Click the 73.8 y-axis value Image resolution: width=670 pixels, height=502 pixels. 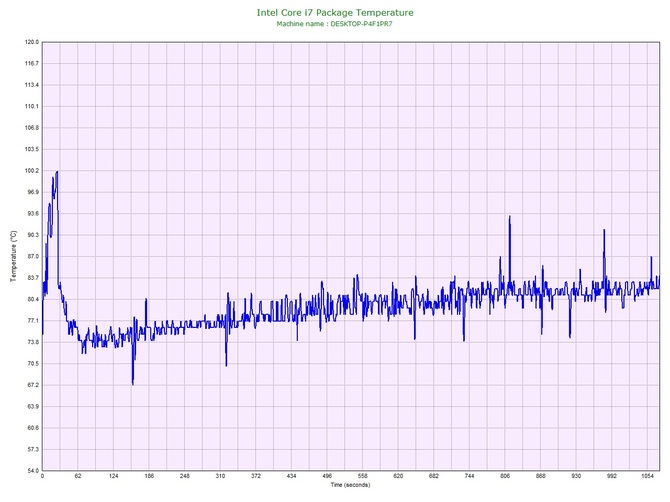tap(32, 342)
